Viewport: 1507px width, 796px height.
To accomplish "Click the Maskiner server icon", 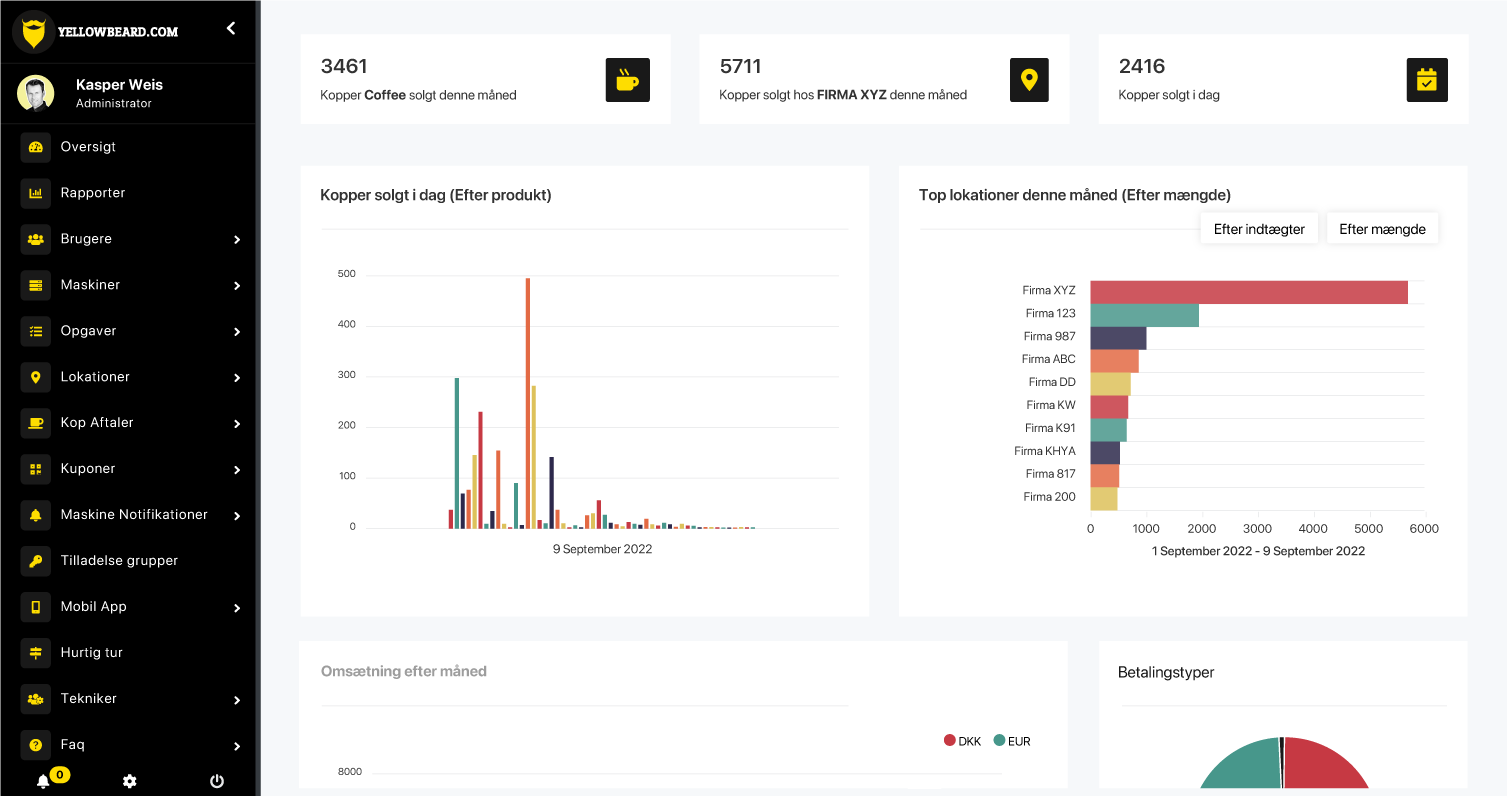I will (36, 285).
